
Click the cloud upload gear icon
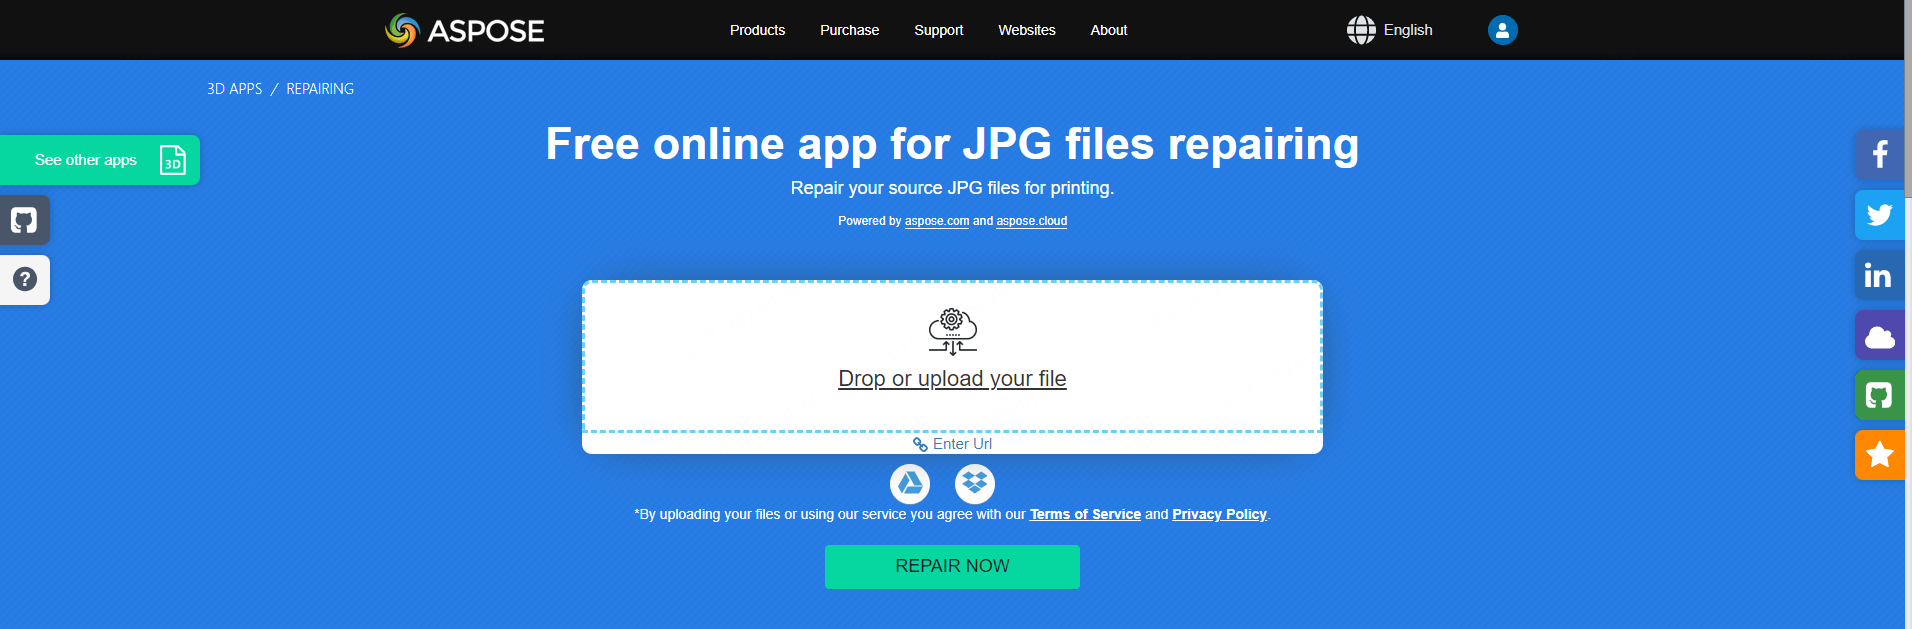click(x=952, y=332)
